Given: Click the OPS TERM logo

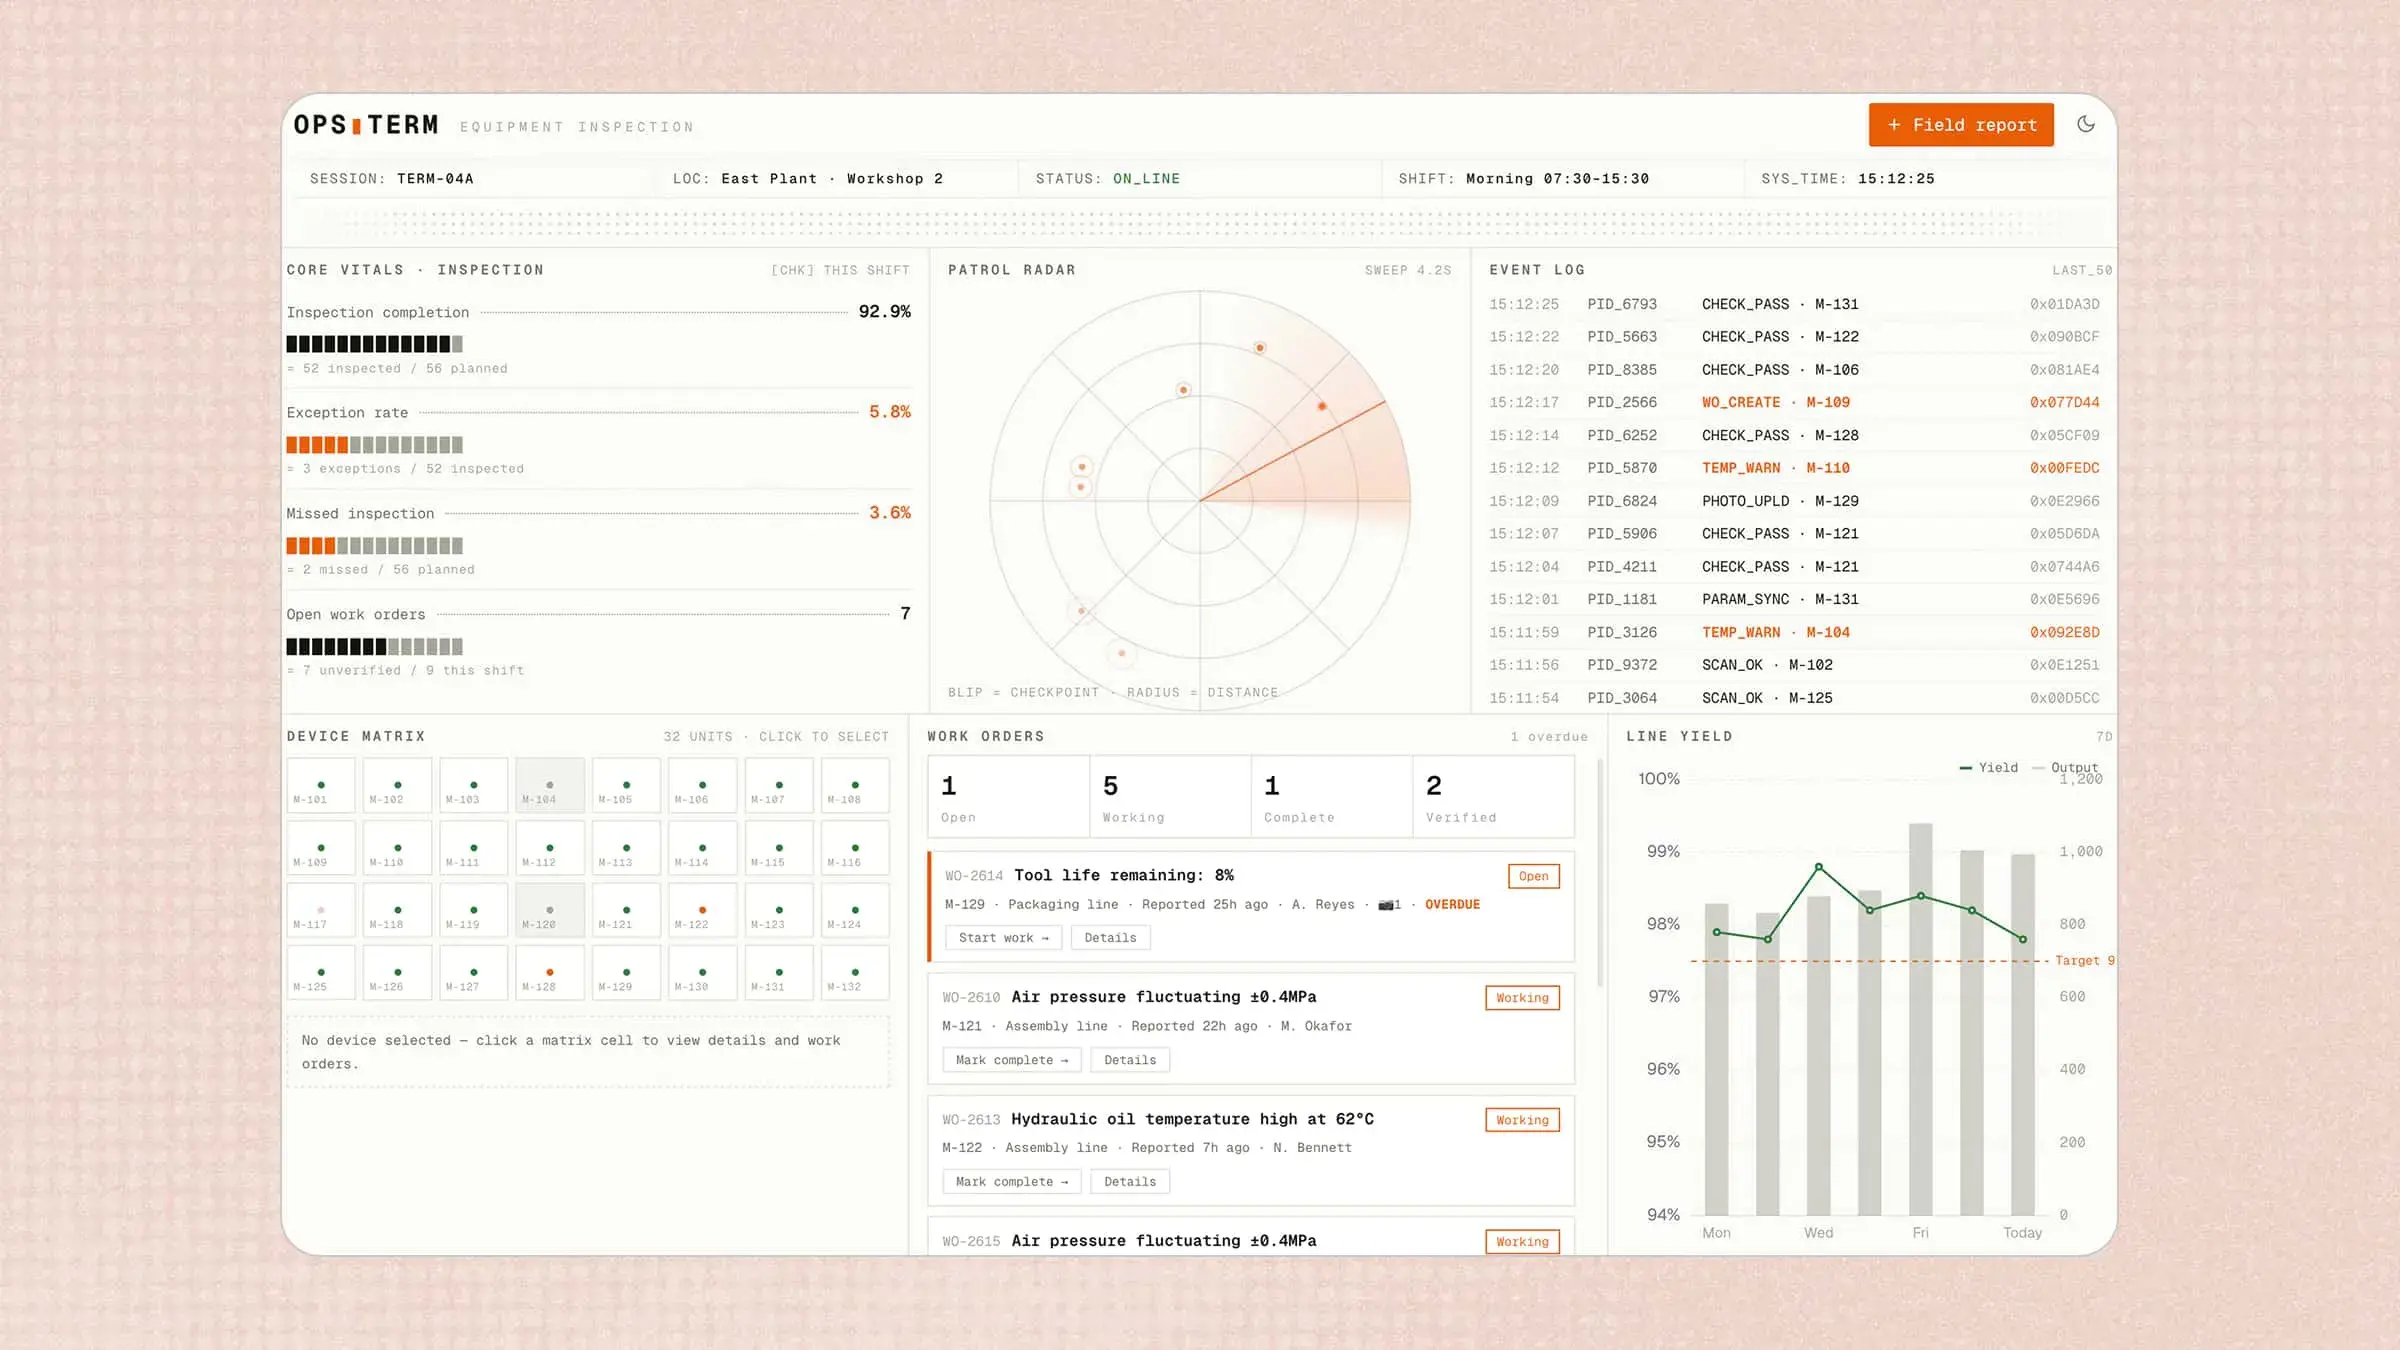Looking at the screenshot, I should (x=366, y=125).
